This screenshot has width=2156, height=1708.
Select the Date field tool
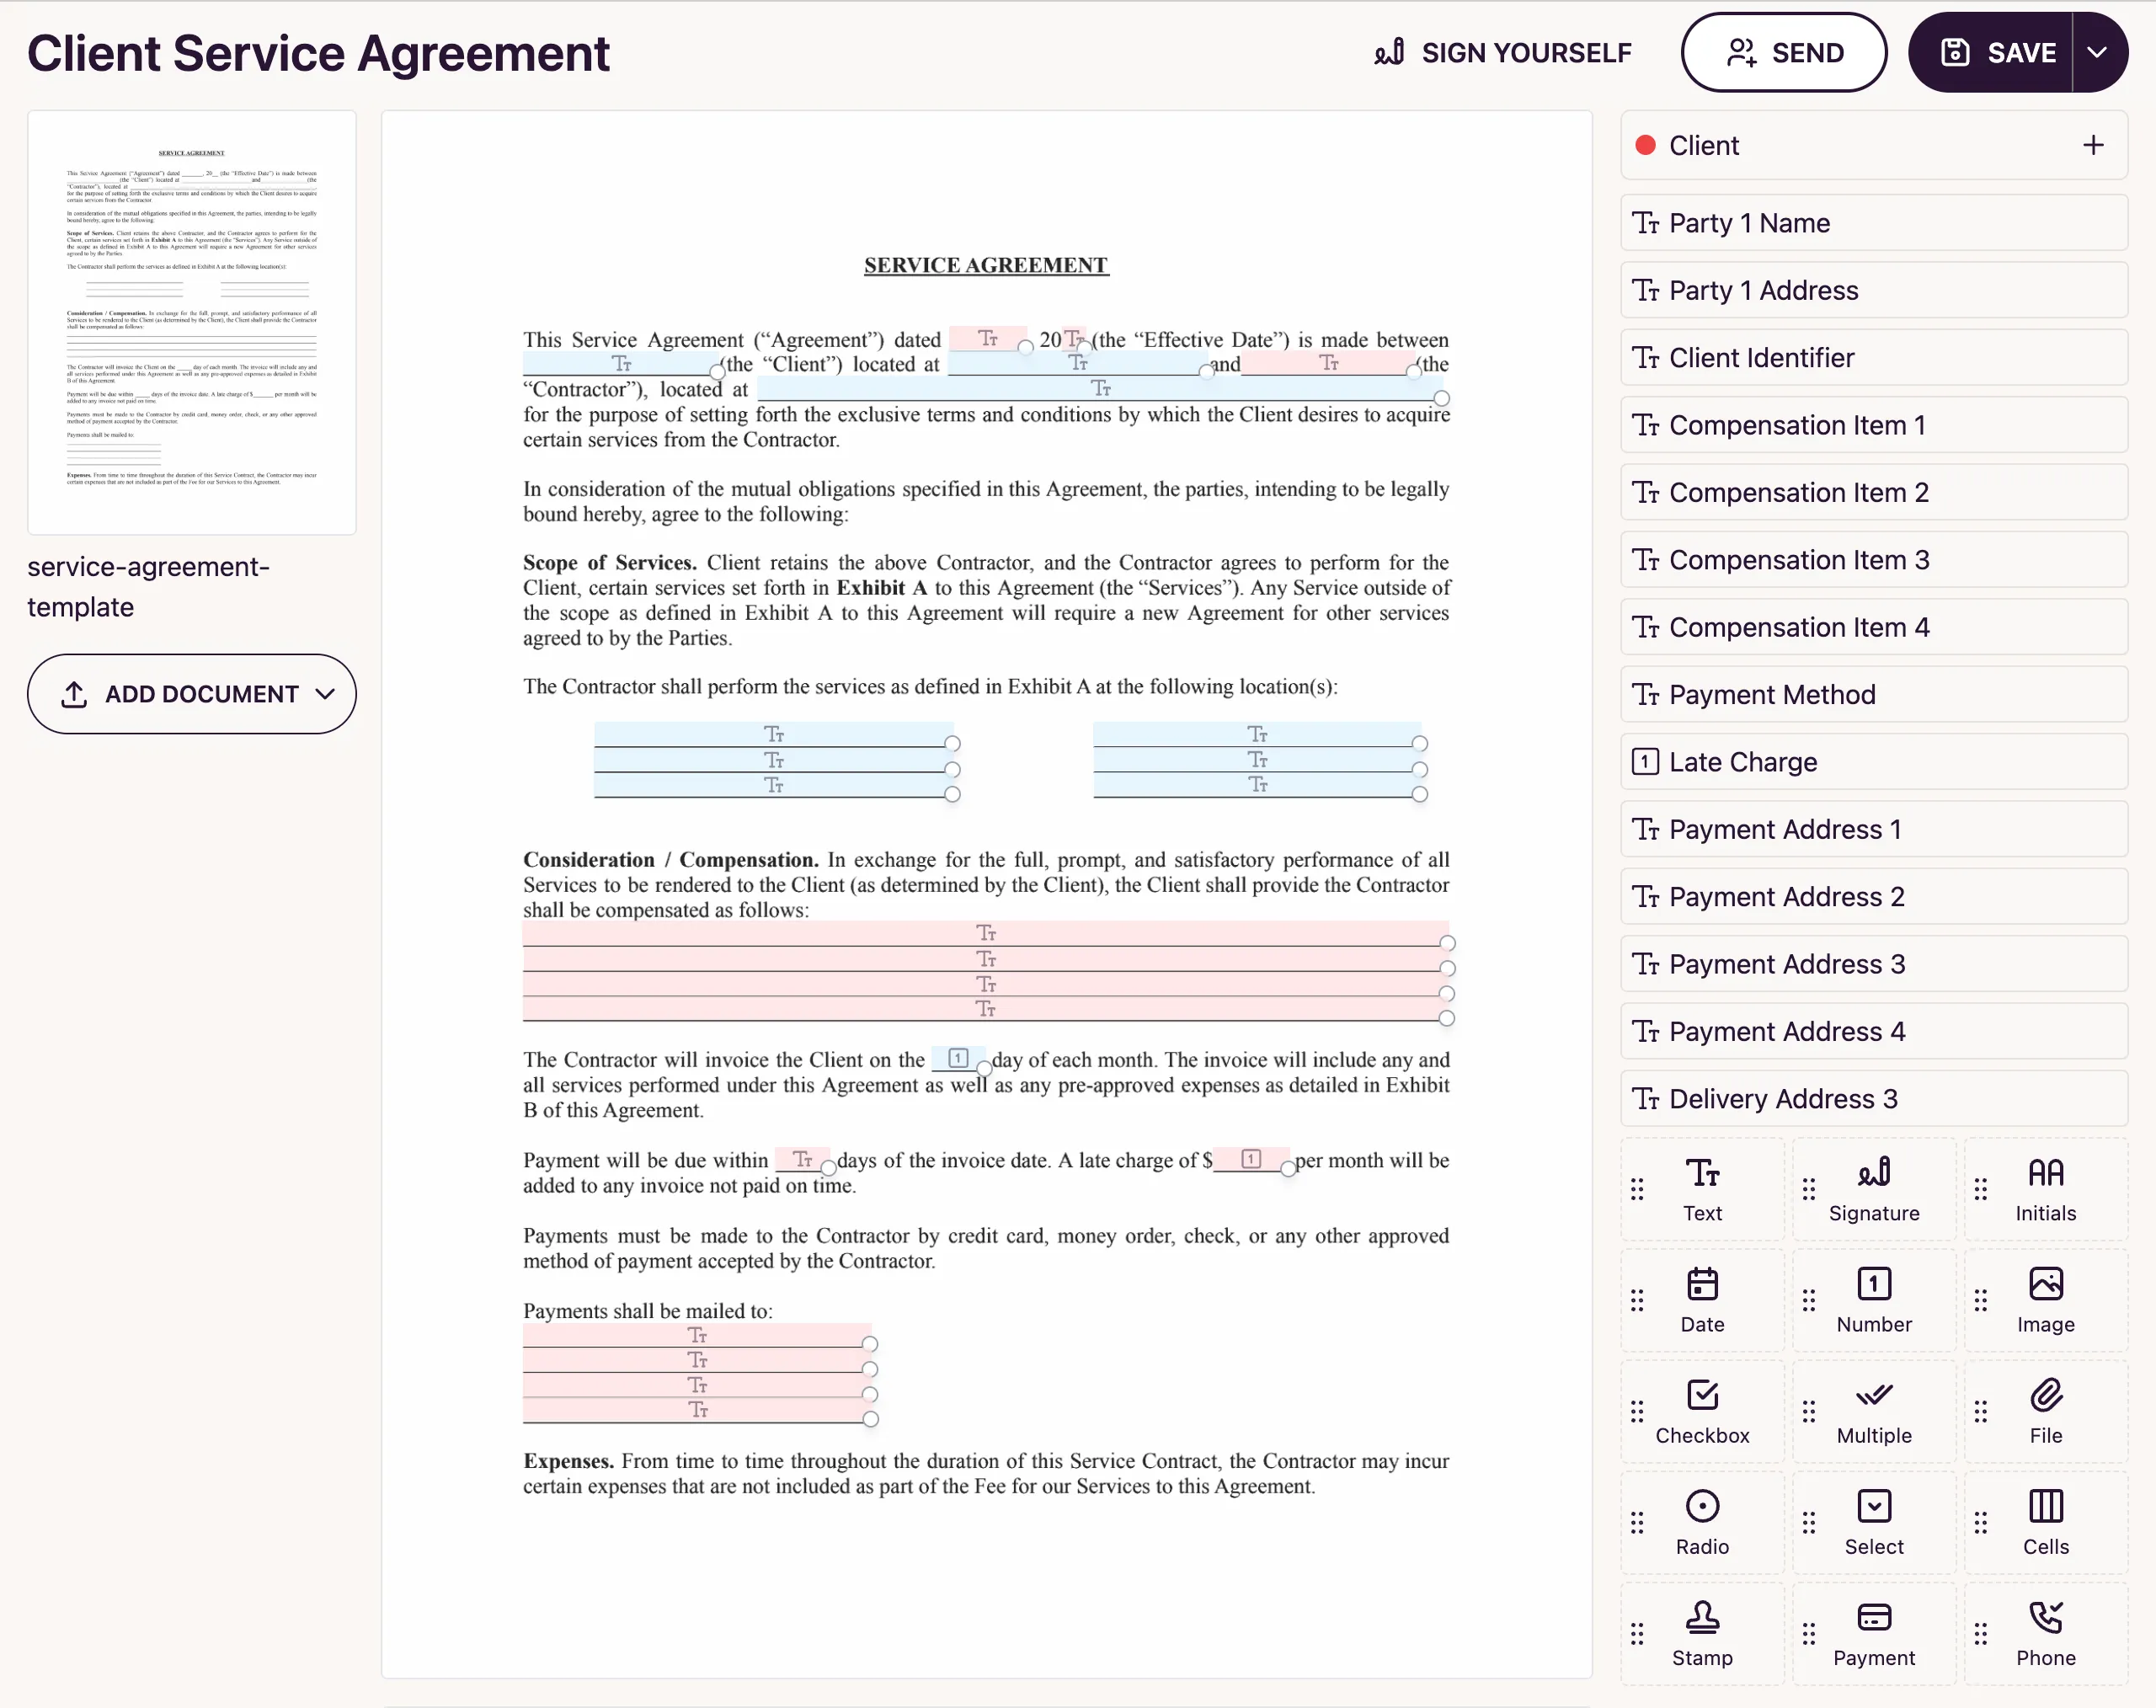[x=1702, y=1300]
